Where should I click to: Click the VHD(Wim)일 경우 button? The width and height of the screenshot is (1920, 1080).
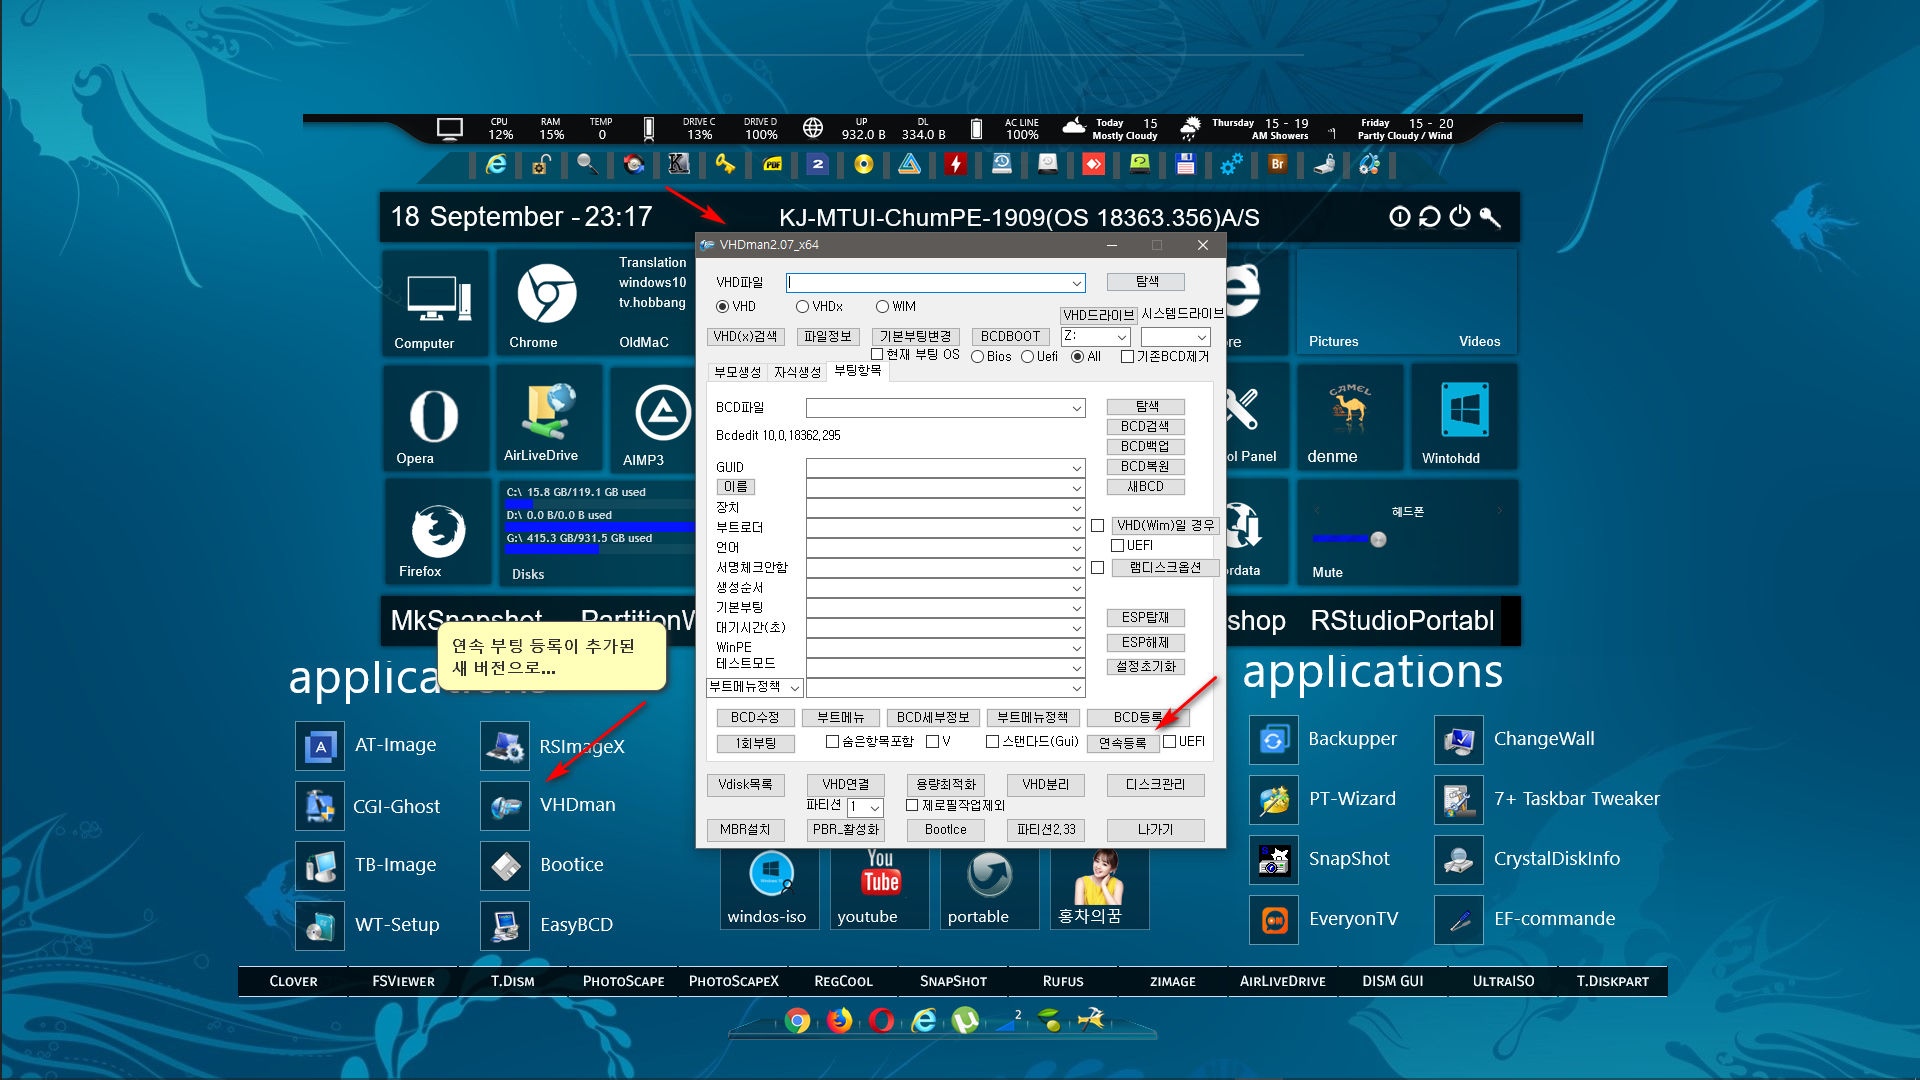[1165, 526]
